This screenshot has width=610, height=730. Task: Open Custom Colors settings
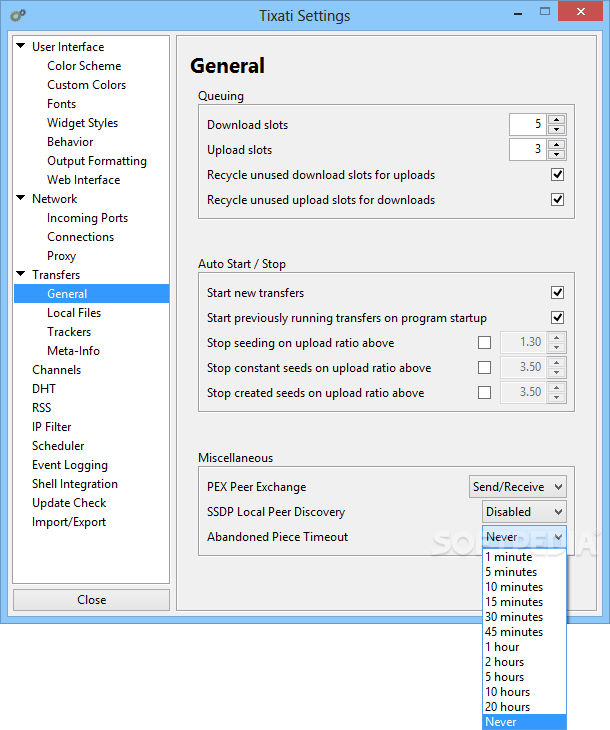(x=87, y=85)
